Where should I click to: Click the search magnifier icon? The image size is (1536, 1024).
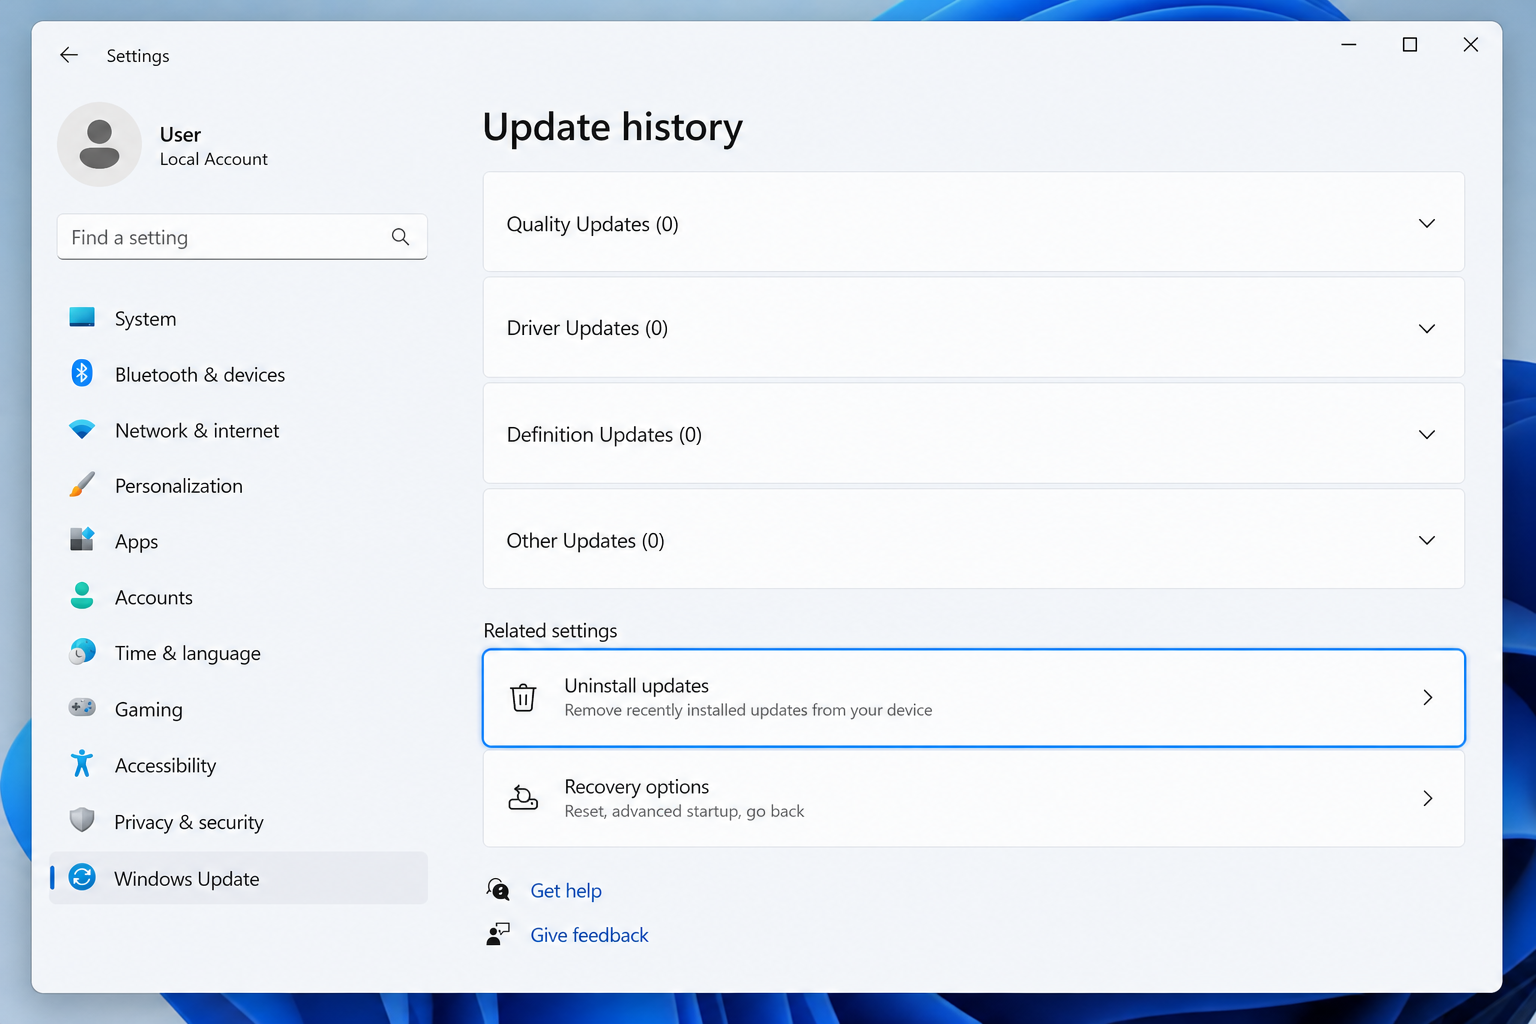coord(400,237)
